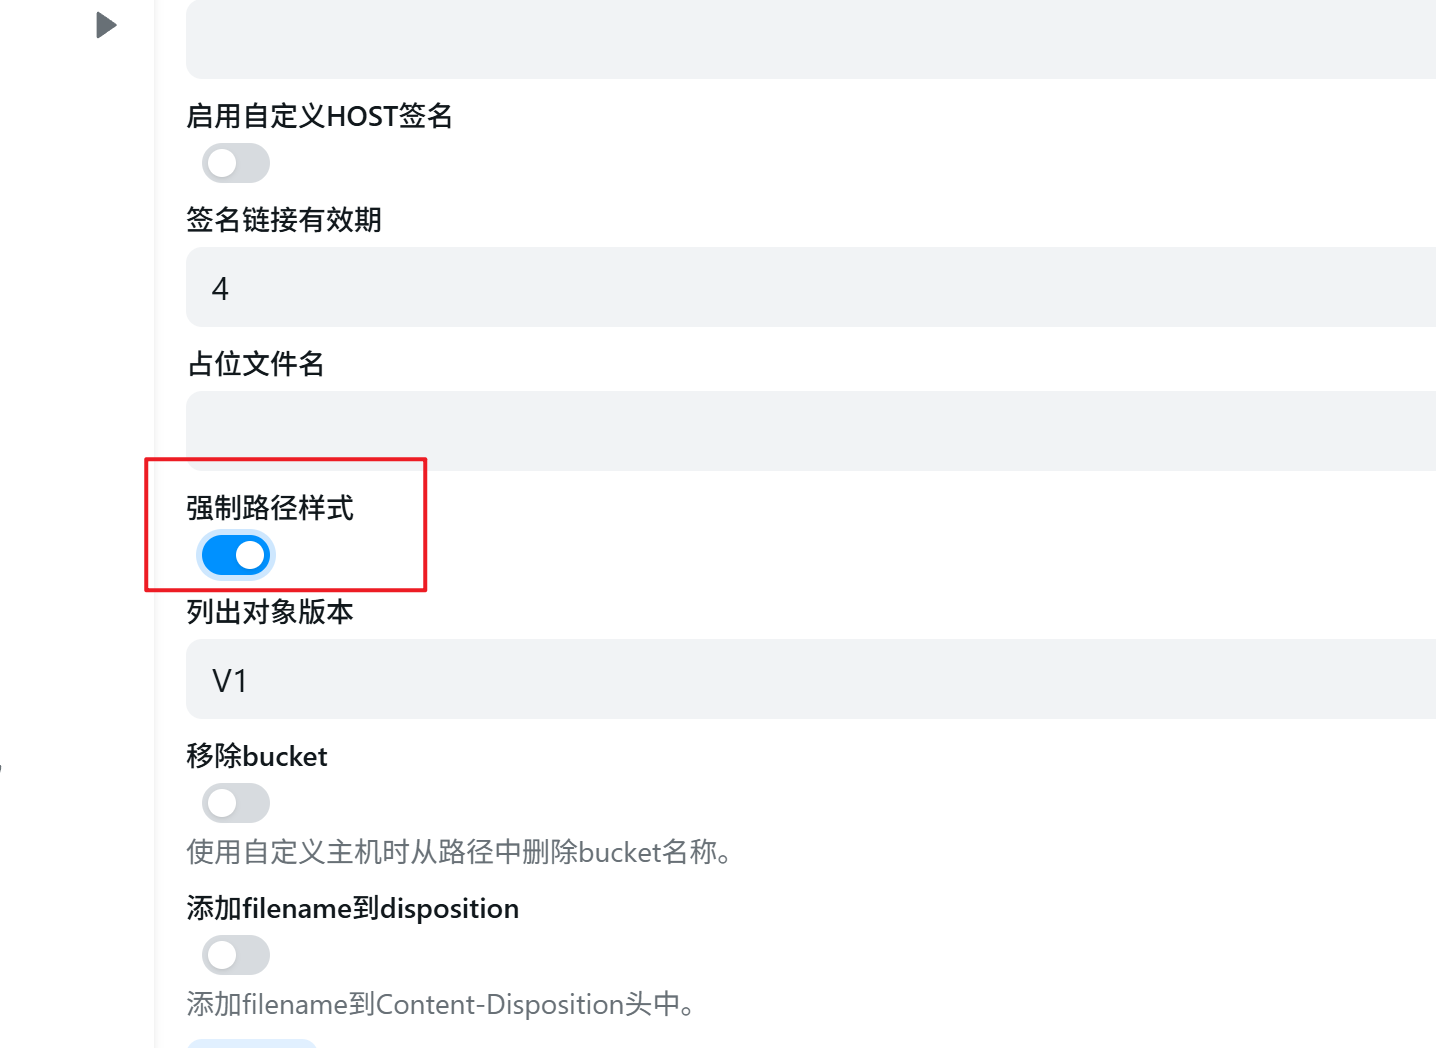The height and width of the screenshot is (1048, 1436).
Task: Click the 强制路径样式 label text
Action: 270,508
